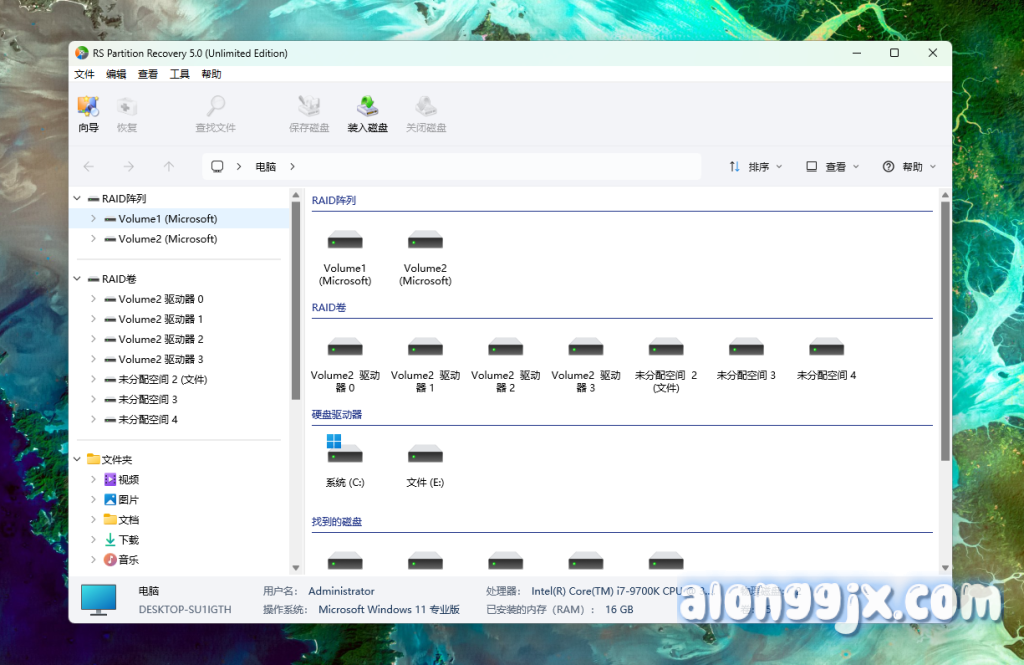
Task: Open the Volume1 (Microsoft) RAID array drive
Action: pos(345,242)
